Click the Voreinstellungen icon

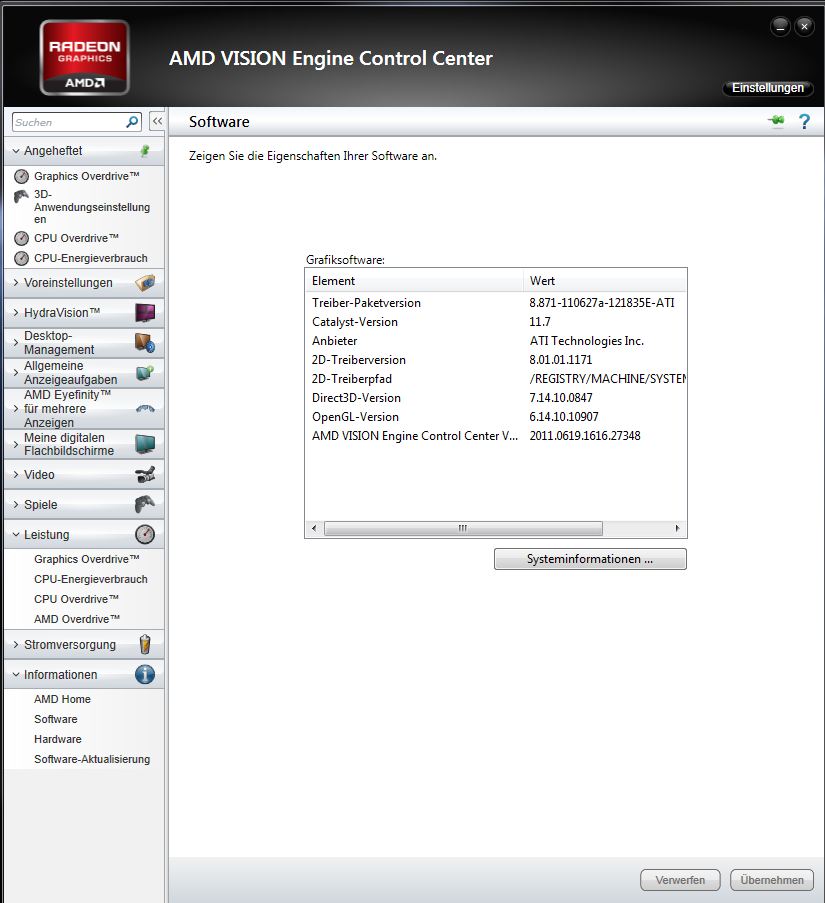click(145, 283)
